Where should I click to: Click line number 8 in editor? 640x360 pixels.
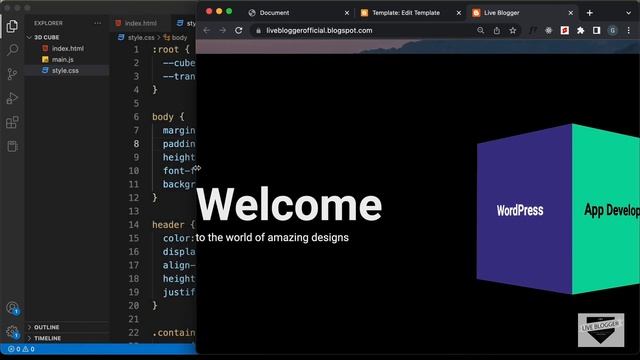(136, 144)
